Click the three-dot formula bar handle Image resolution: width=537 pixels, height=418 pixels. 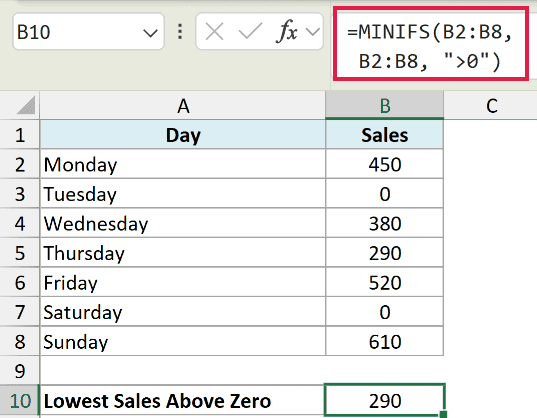[180, 31]
